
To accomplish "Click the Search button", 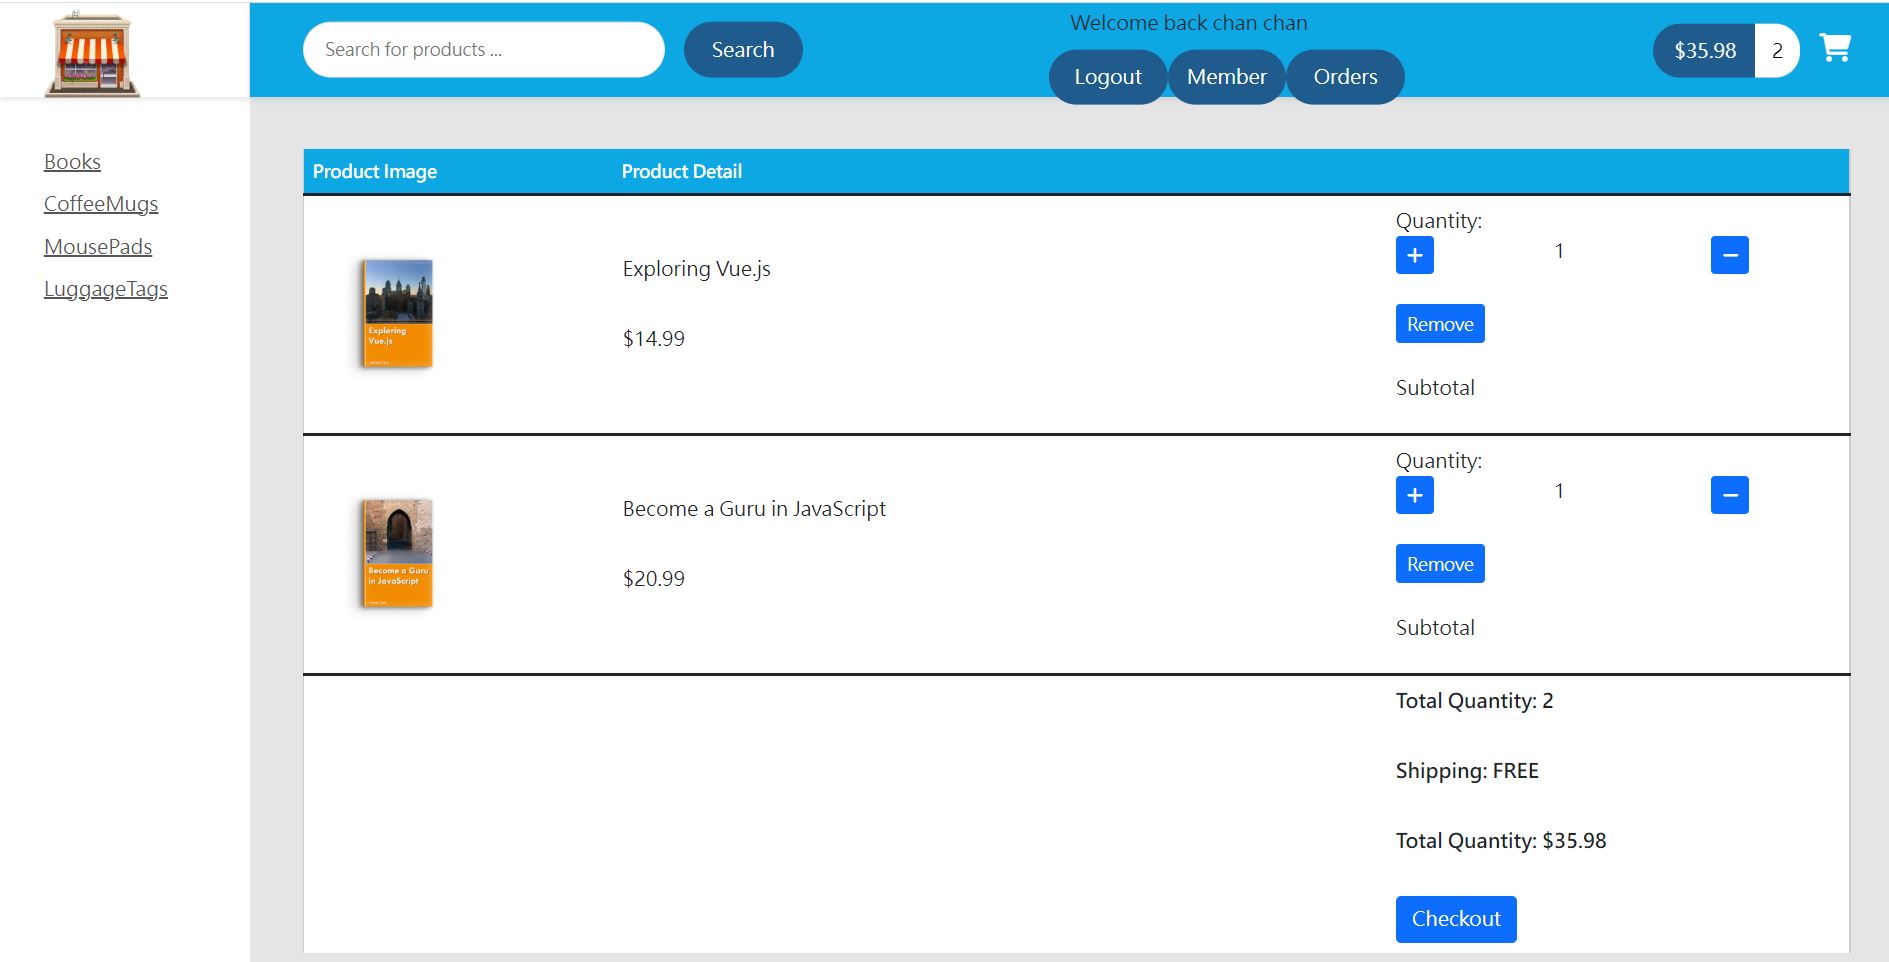I will coord(742,49).
